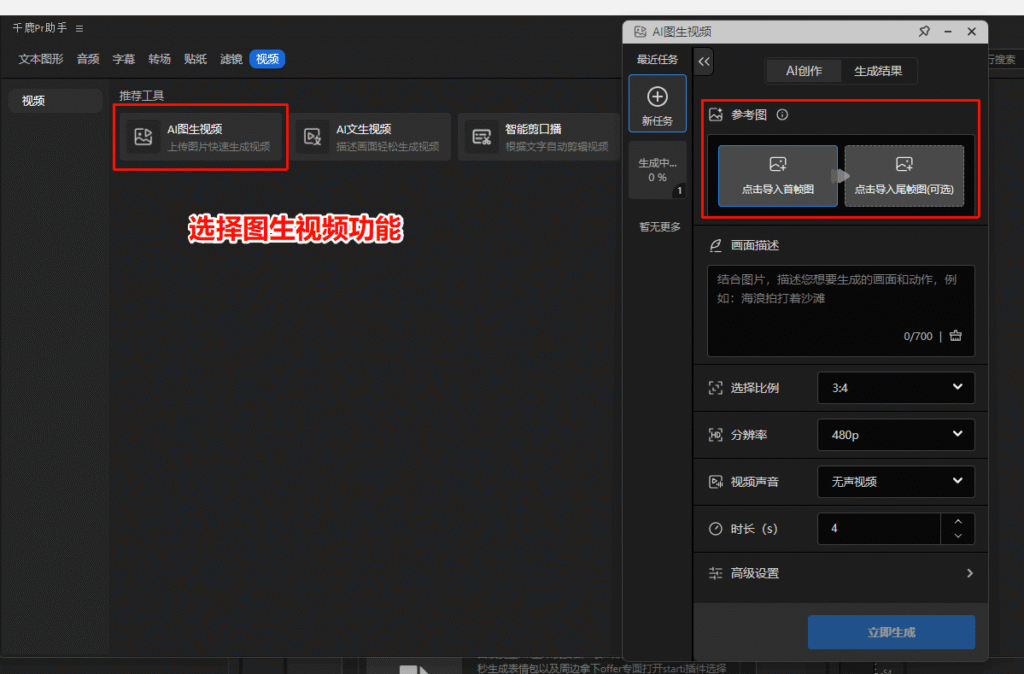Click the paste icon in description box
Screen dimensions: 1024x674
[x=955, y=336]
